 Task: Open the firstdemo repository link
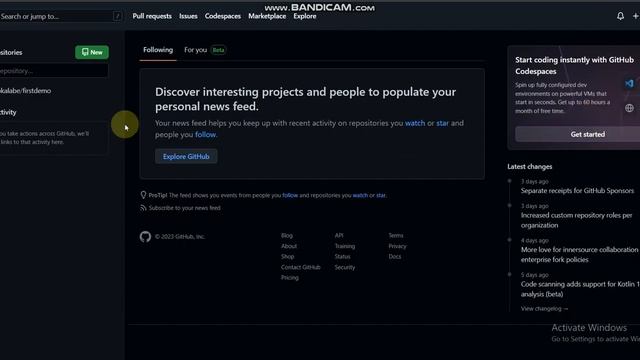[x=25, y=91]
